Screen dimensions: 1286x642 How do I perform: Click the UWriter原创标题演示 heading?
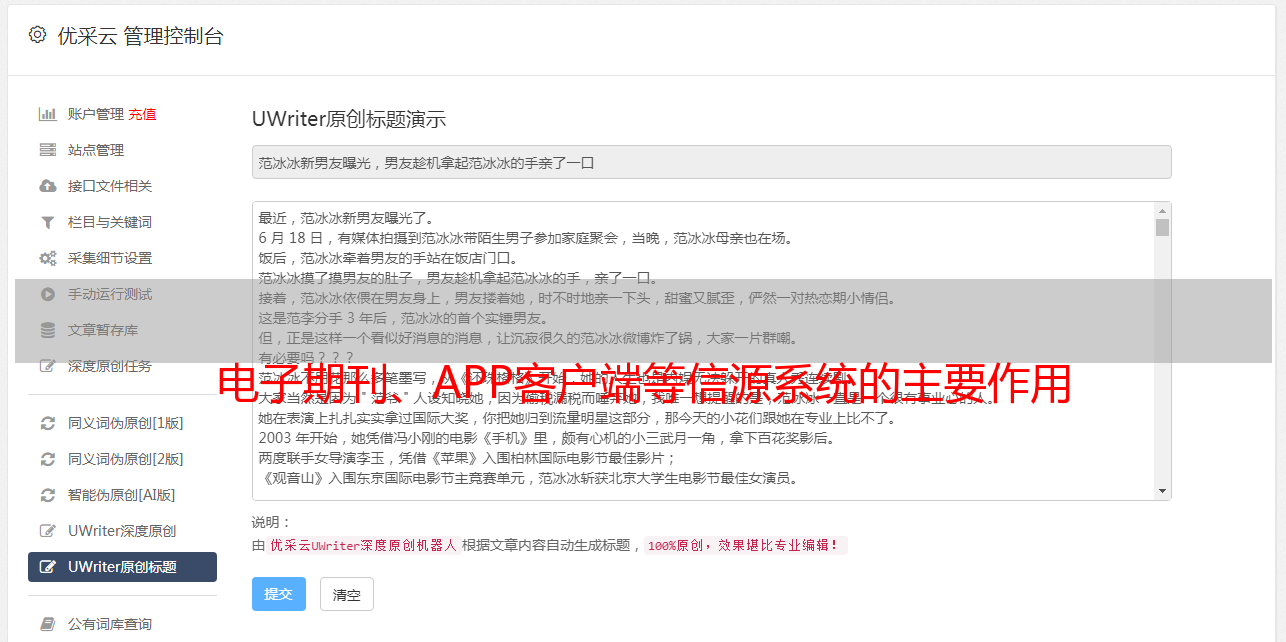349,119
